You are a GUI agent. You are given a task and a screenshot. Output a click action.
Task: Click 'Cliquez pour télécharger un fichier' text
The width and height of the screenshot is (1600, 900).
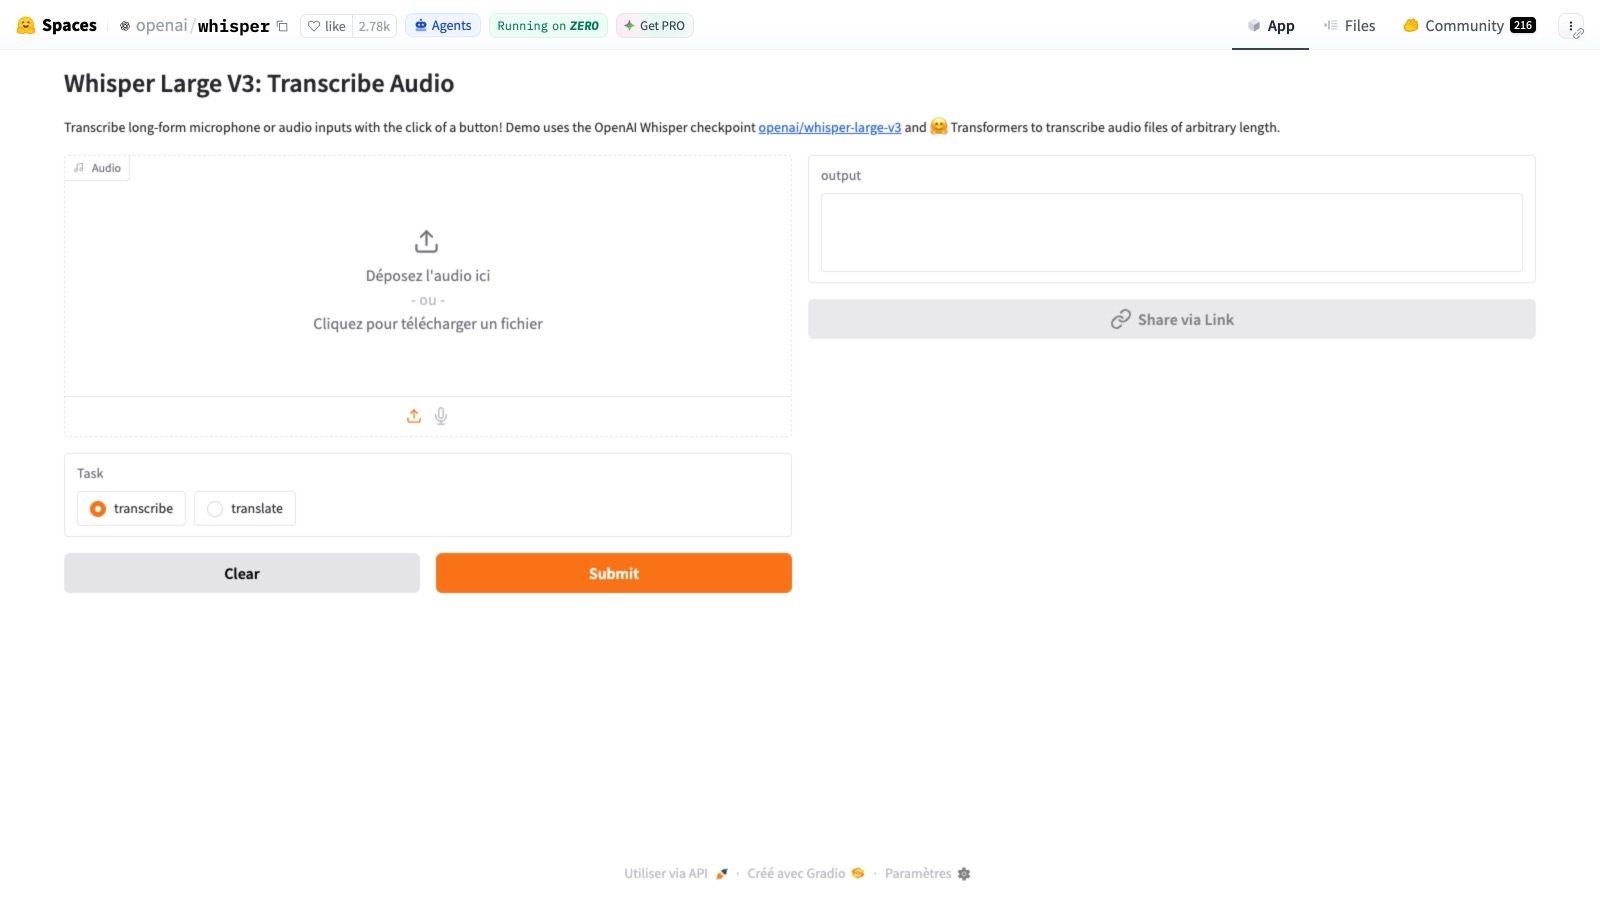point(428,324)
